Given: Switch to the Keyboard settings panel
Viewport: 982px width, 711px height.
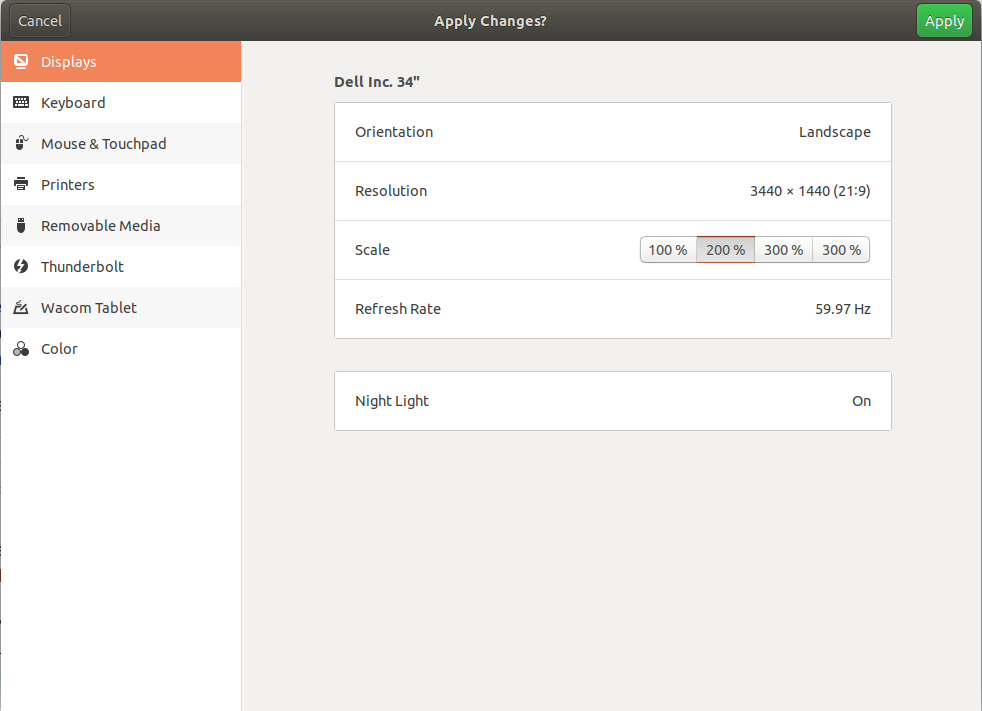Looking at the screenshot, I should tap(120, 102).
